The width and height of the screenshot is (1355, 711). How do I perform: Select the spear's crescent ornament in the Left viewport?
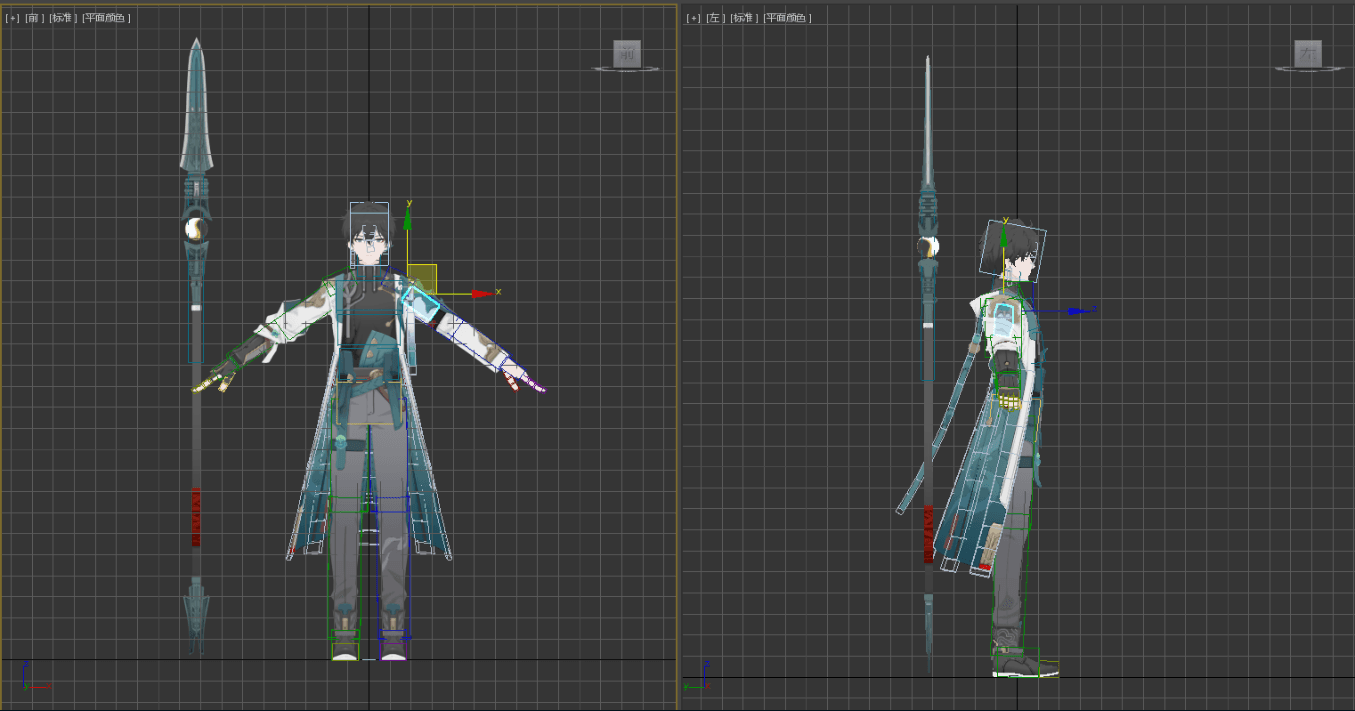pyautogui.click(x=930, y=247)
